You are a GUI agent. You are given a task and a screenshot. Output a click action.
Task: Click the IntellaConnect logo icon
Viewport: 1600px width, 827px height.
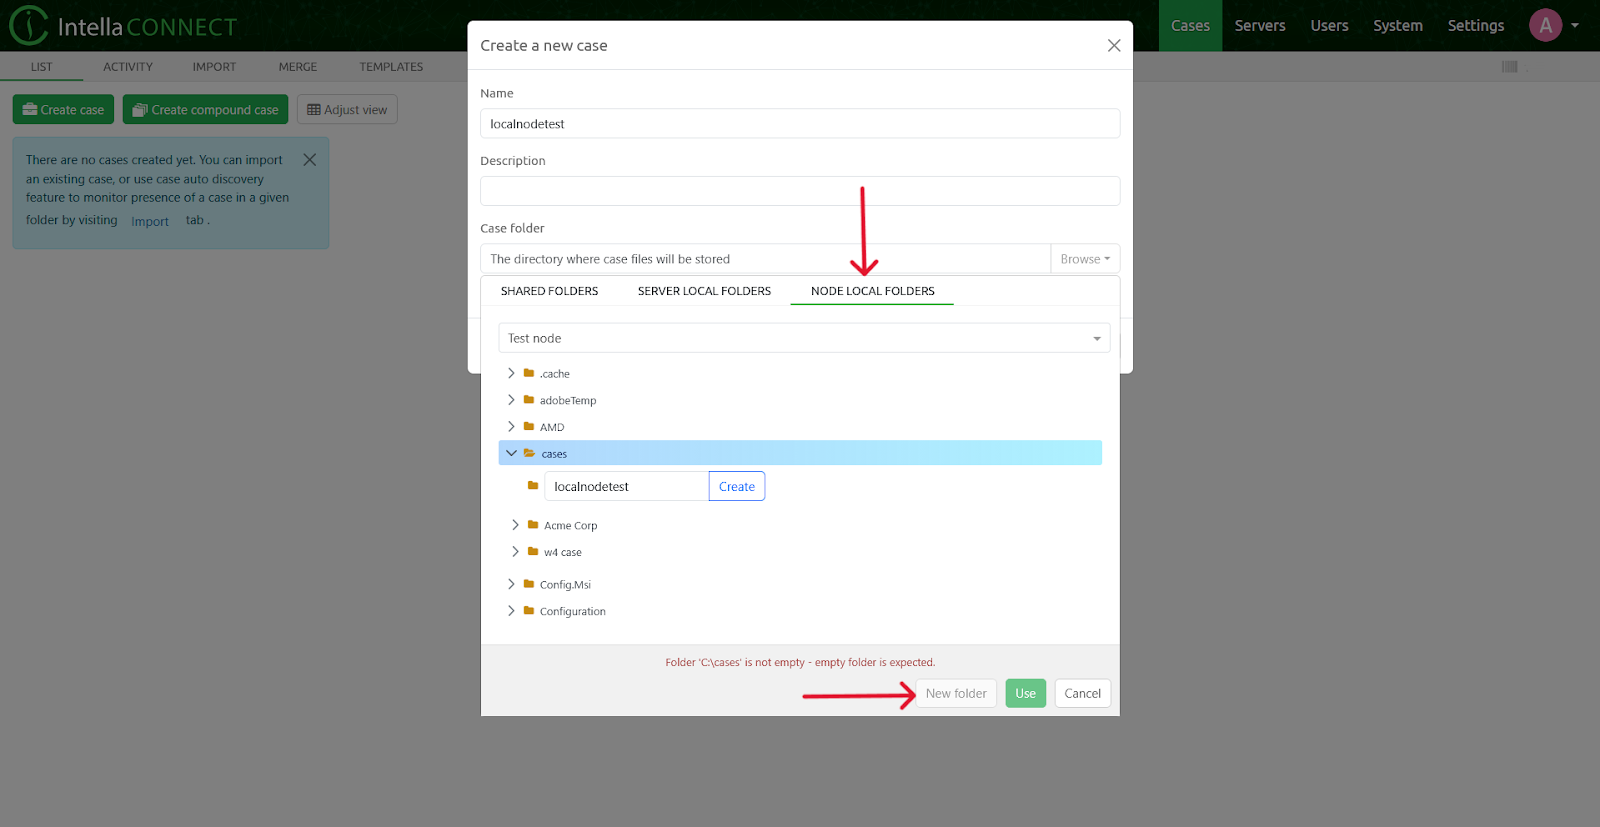[28, 26]
